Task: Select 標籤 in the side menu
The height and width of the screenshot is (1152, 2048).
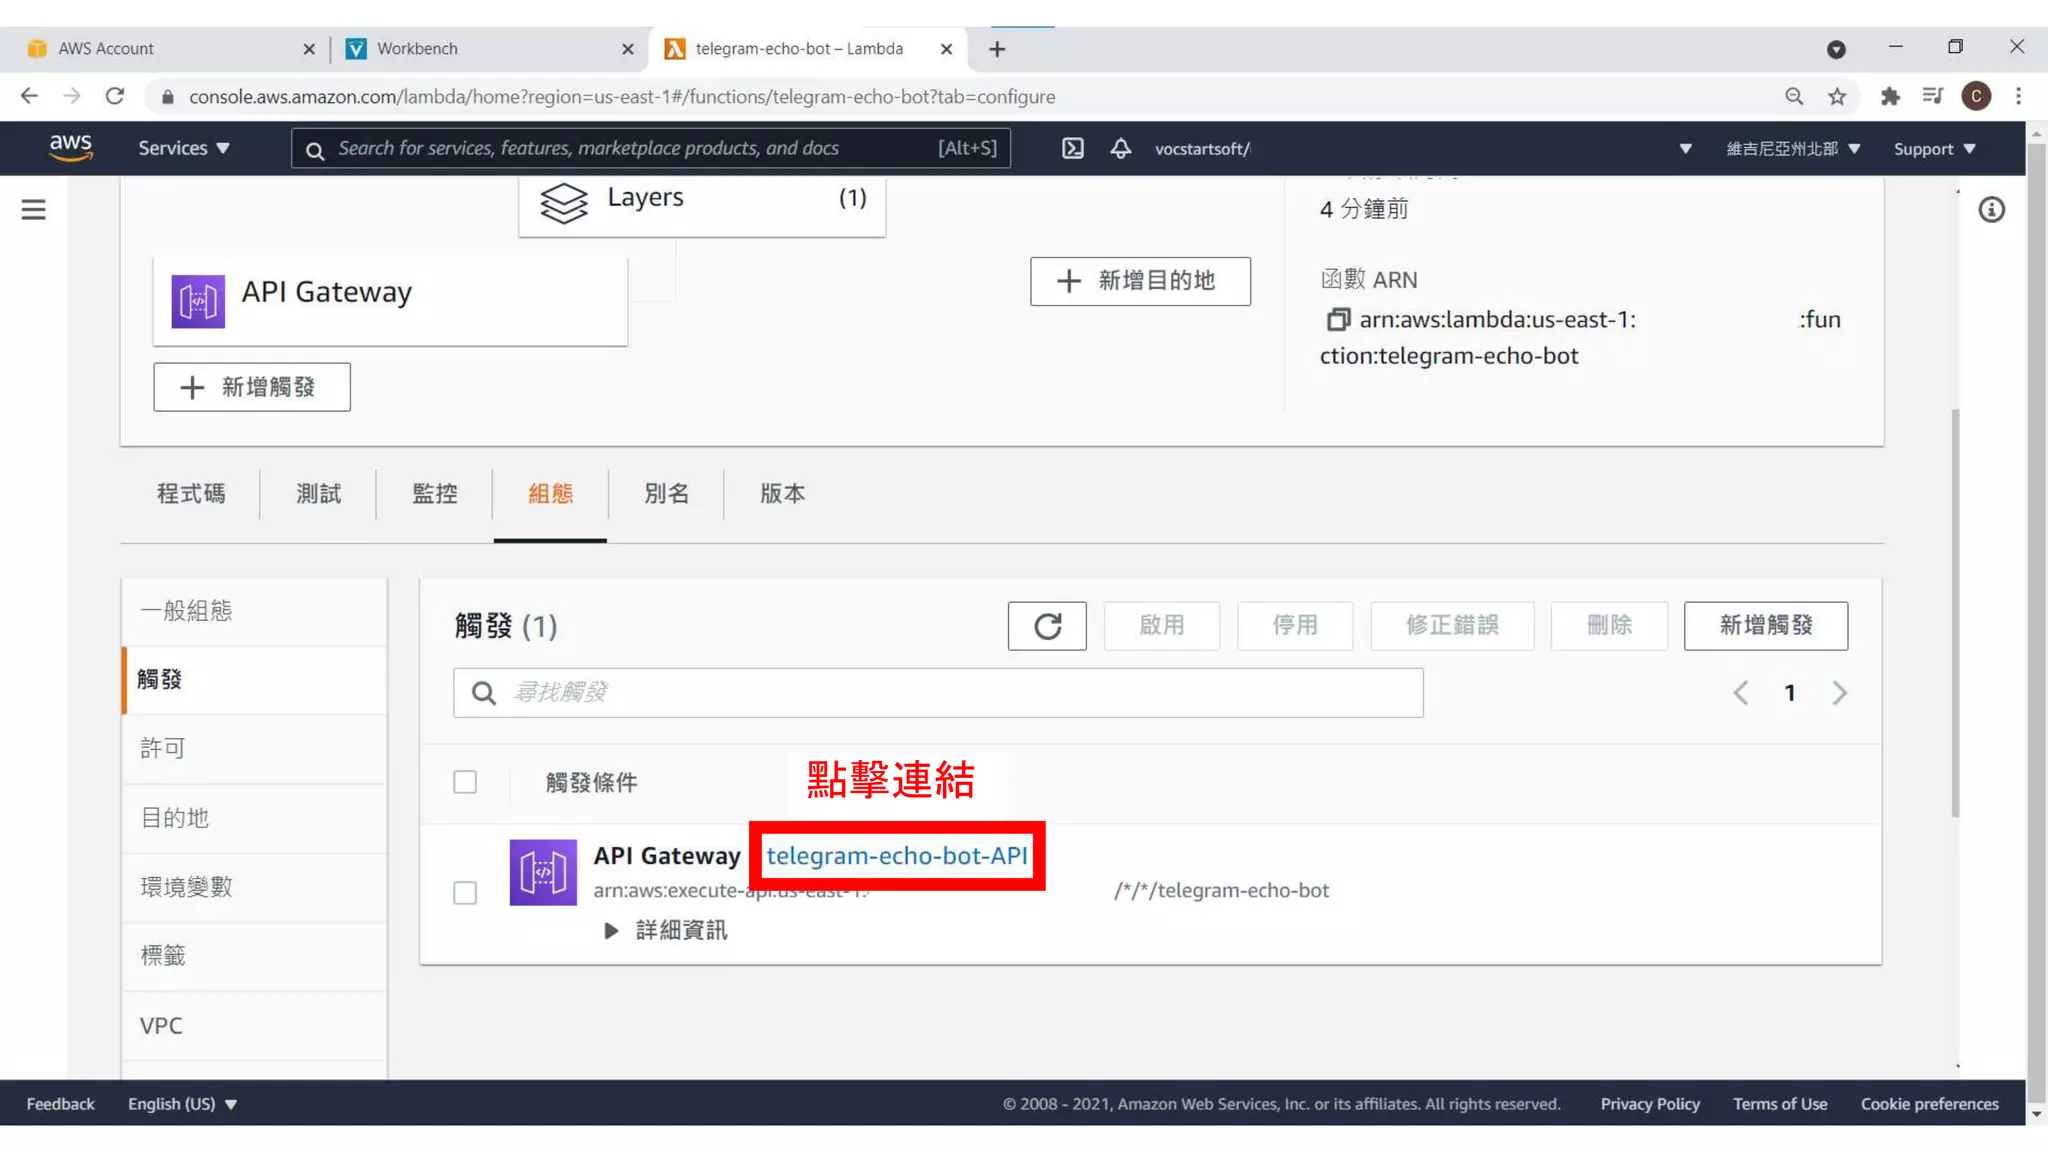Action: coord(254,956)
